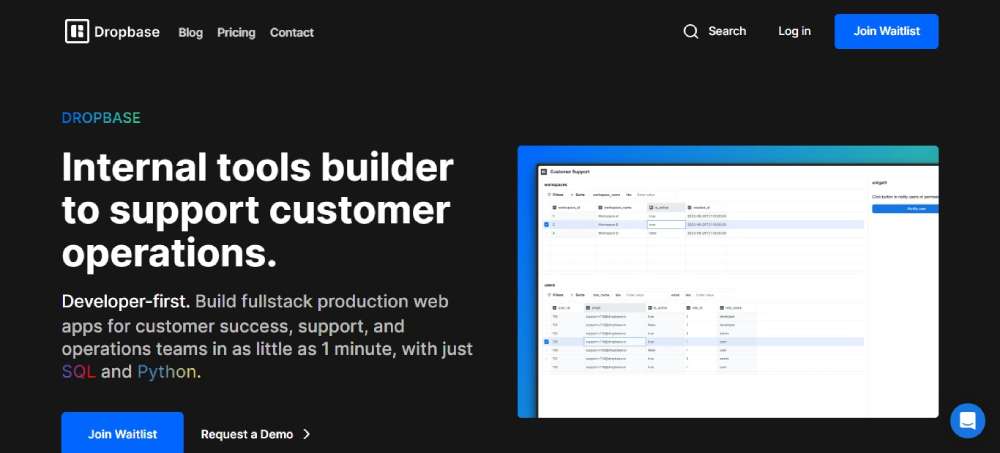
Task: Click the Dropbase brand name
Action: tap(127, 32)
